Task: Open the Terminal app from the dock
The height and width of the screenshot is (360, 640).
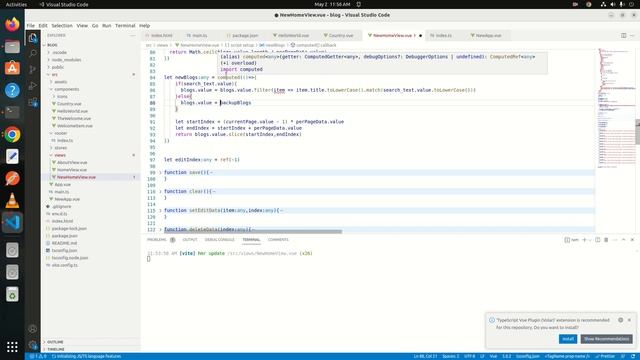Action: coord(12,112)
